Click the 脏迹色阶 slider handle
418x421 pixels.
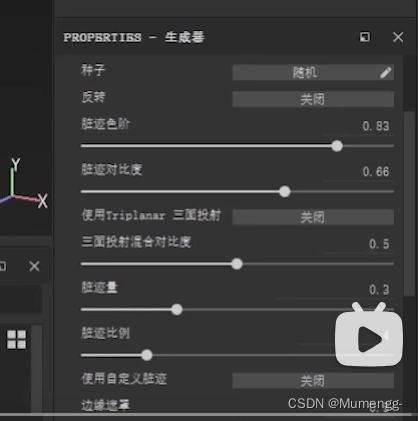(x=337, y=146)
